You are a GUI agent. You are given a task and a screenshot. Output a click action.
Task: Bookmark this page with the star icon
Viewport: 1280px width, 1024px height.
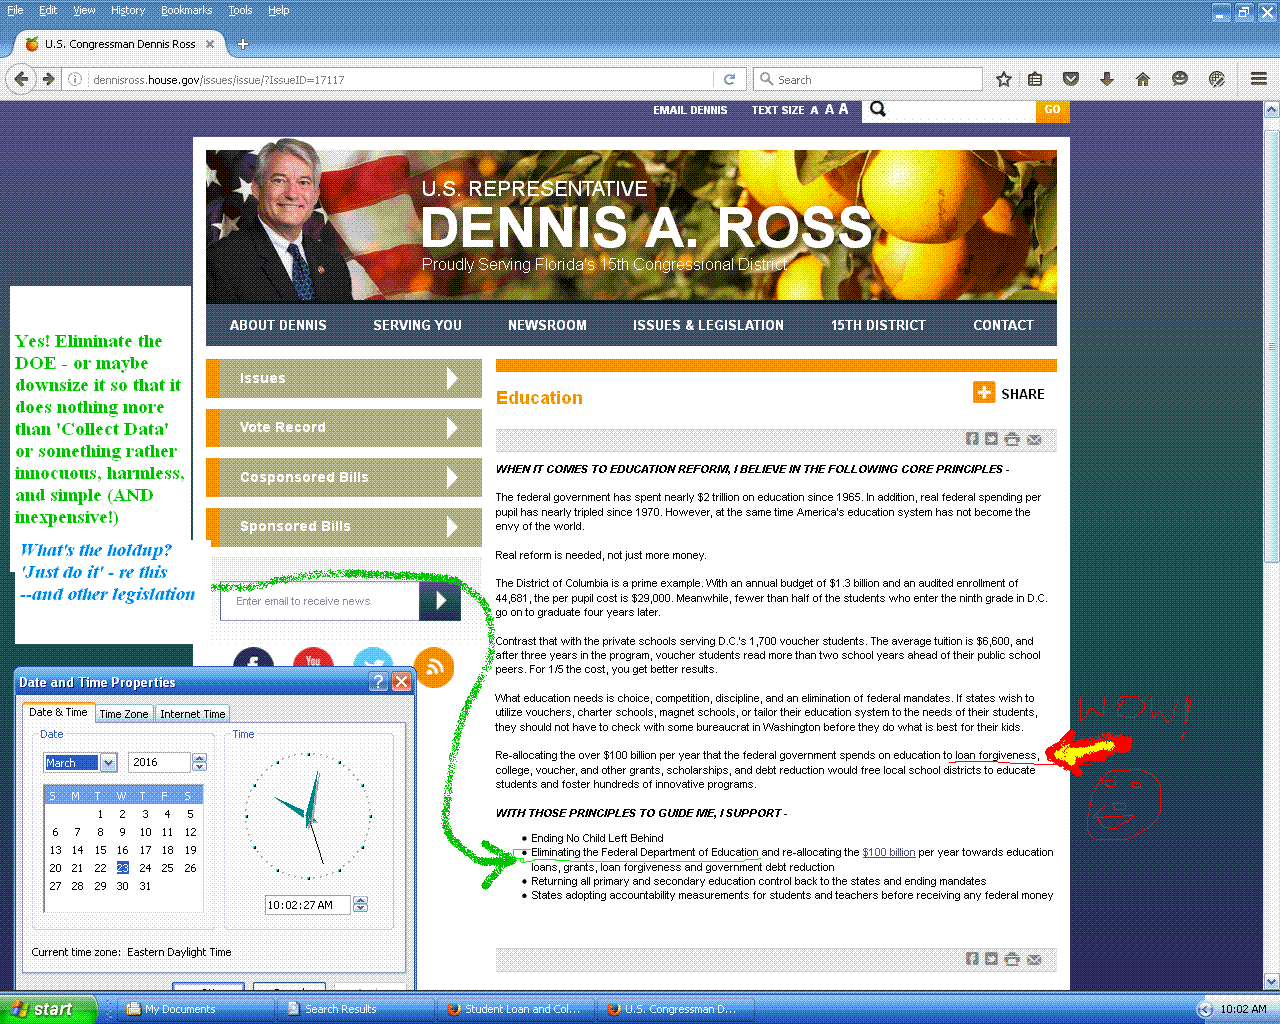(1004, 79)
